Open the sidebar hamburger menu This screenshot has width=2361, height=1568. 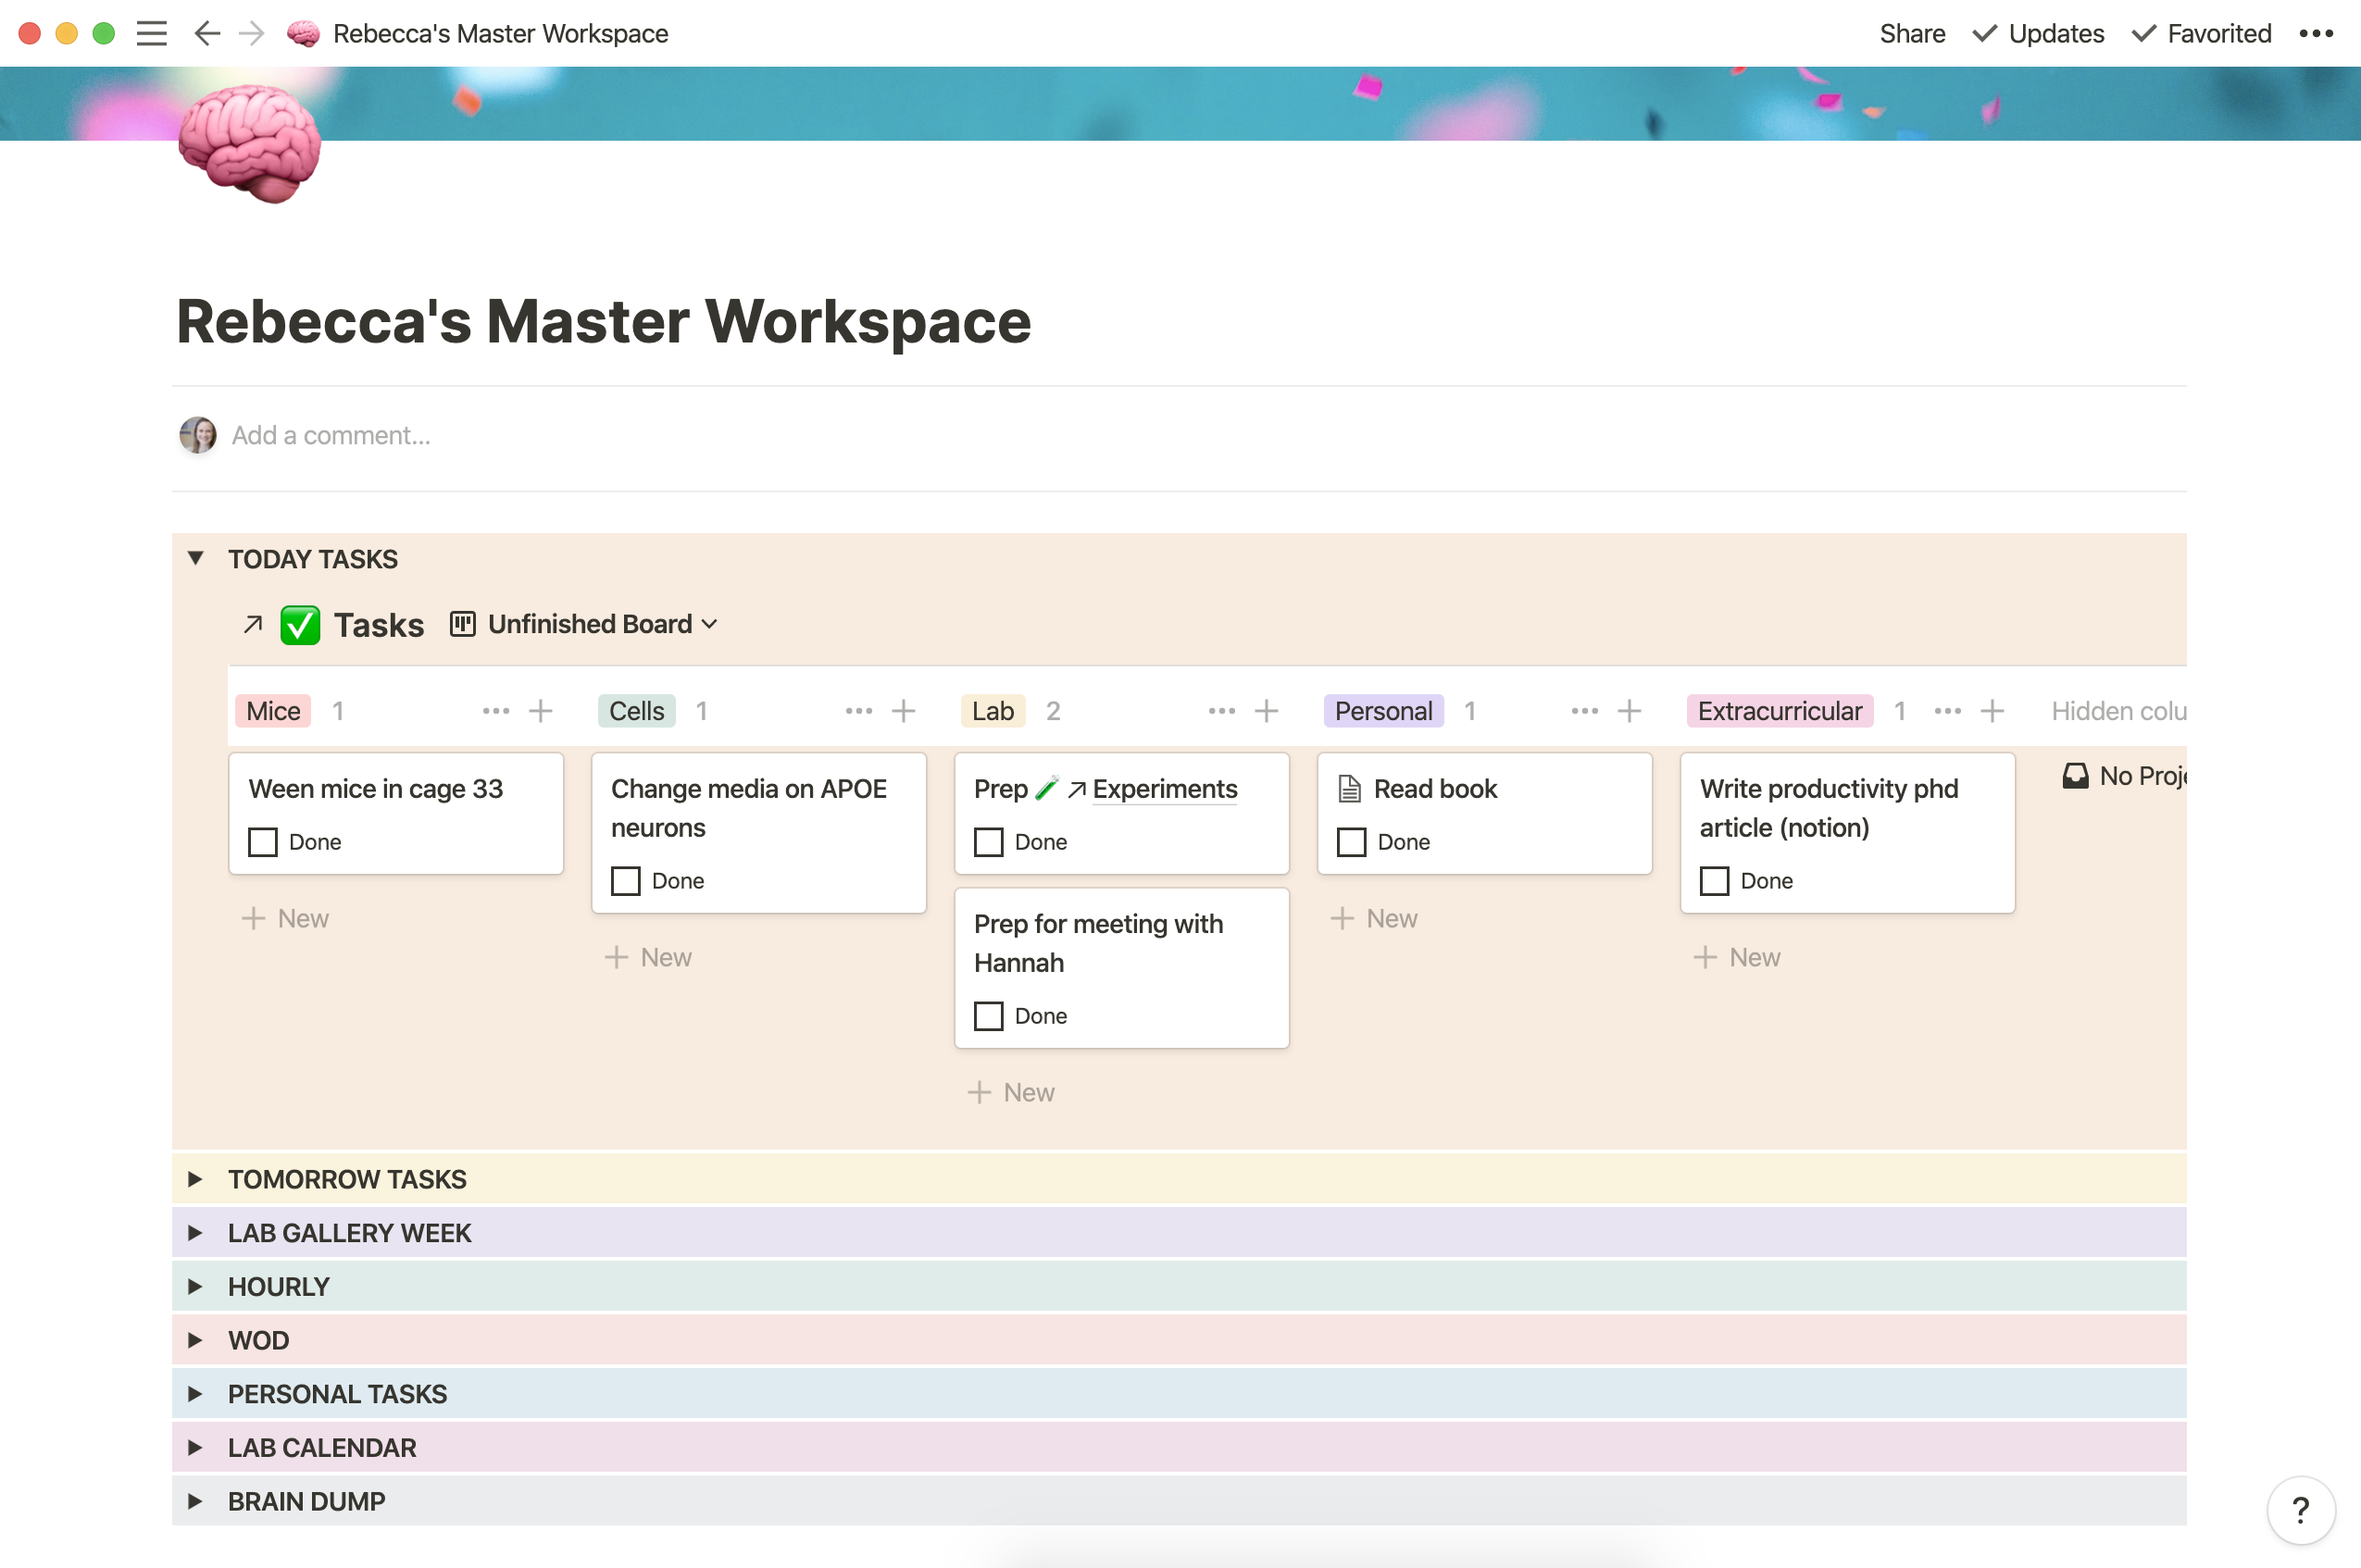[x=151, y=33]
